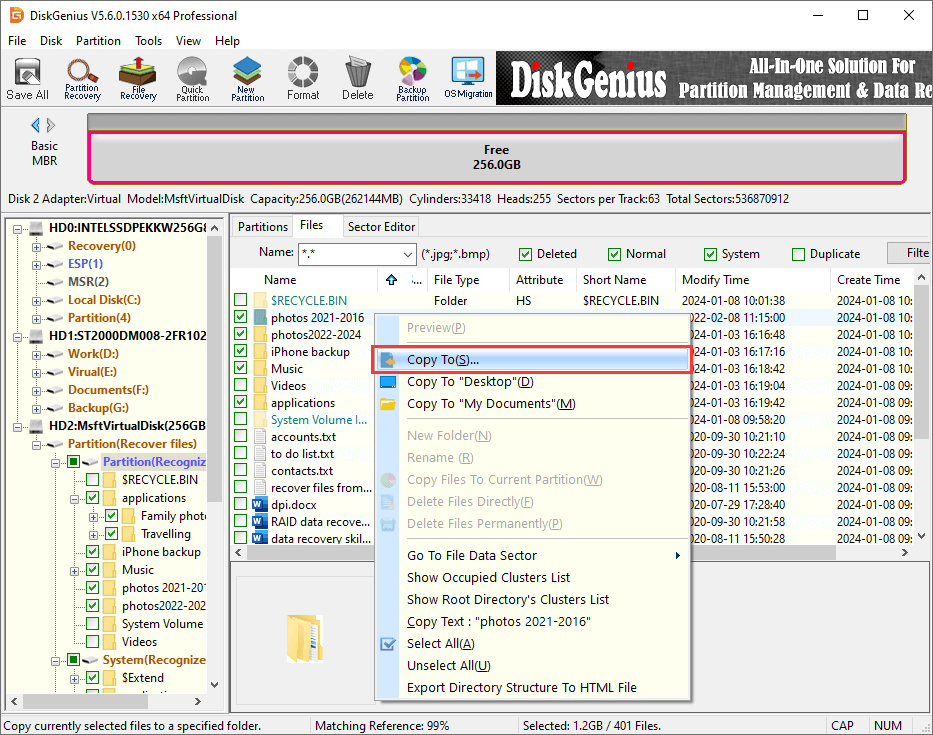Choose Copy To(S)... from context menu
The image size is (933, 735).
tap(532, 360)
